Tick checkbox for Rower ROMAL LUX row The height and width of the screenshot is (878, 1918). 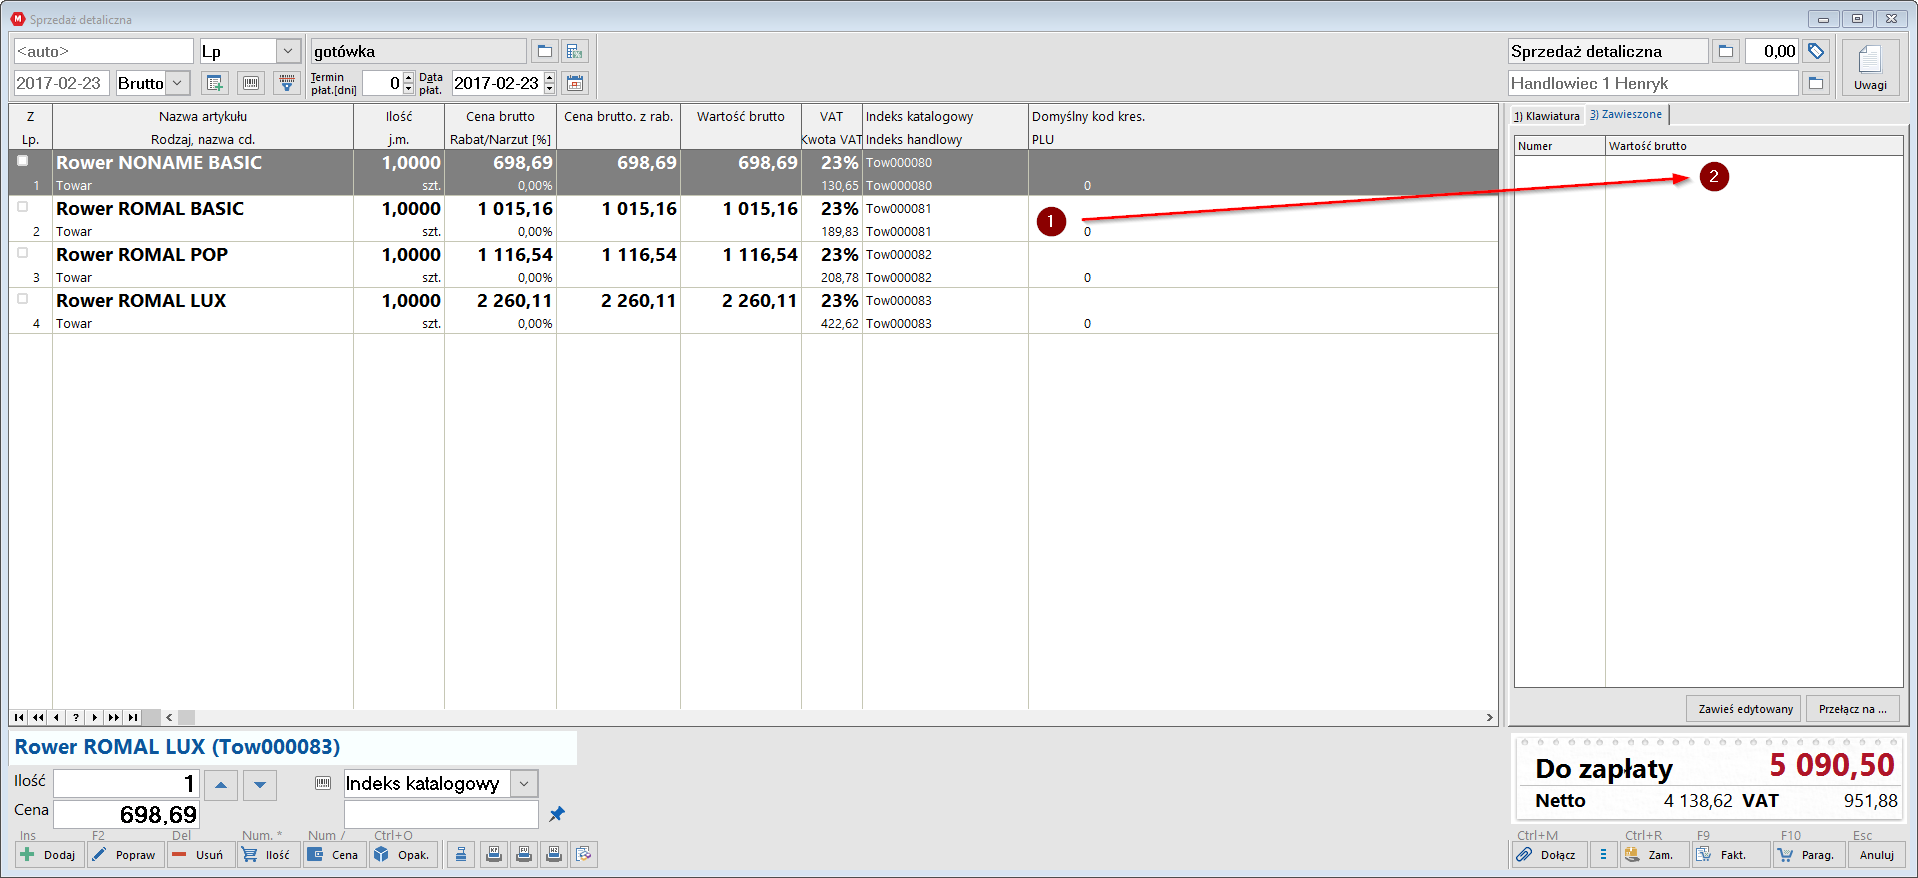(x=22, y=298)
